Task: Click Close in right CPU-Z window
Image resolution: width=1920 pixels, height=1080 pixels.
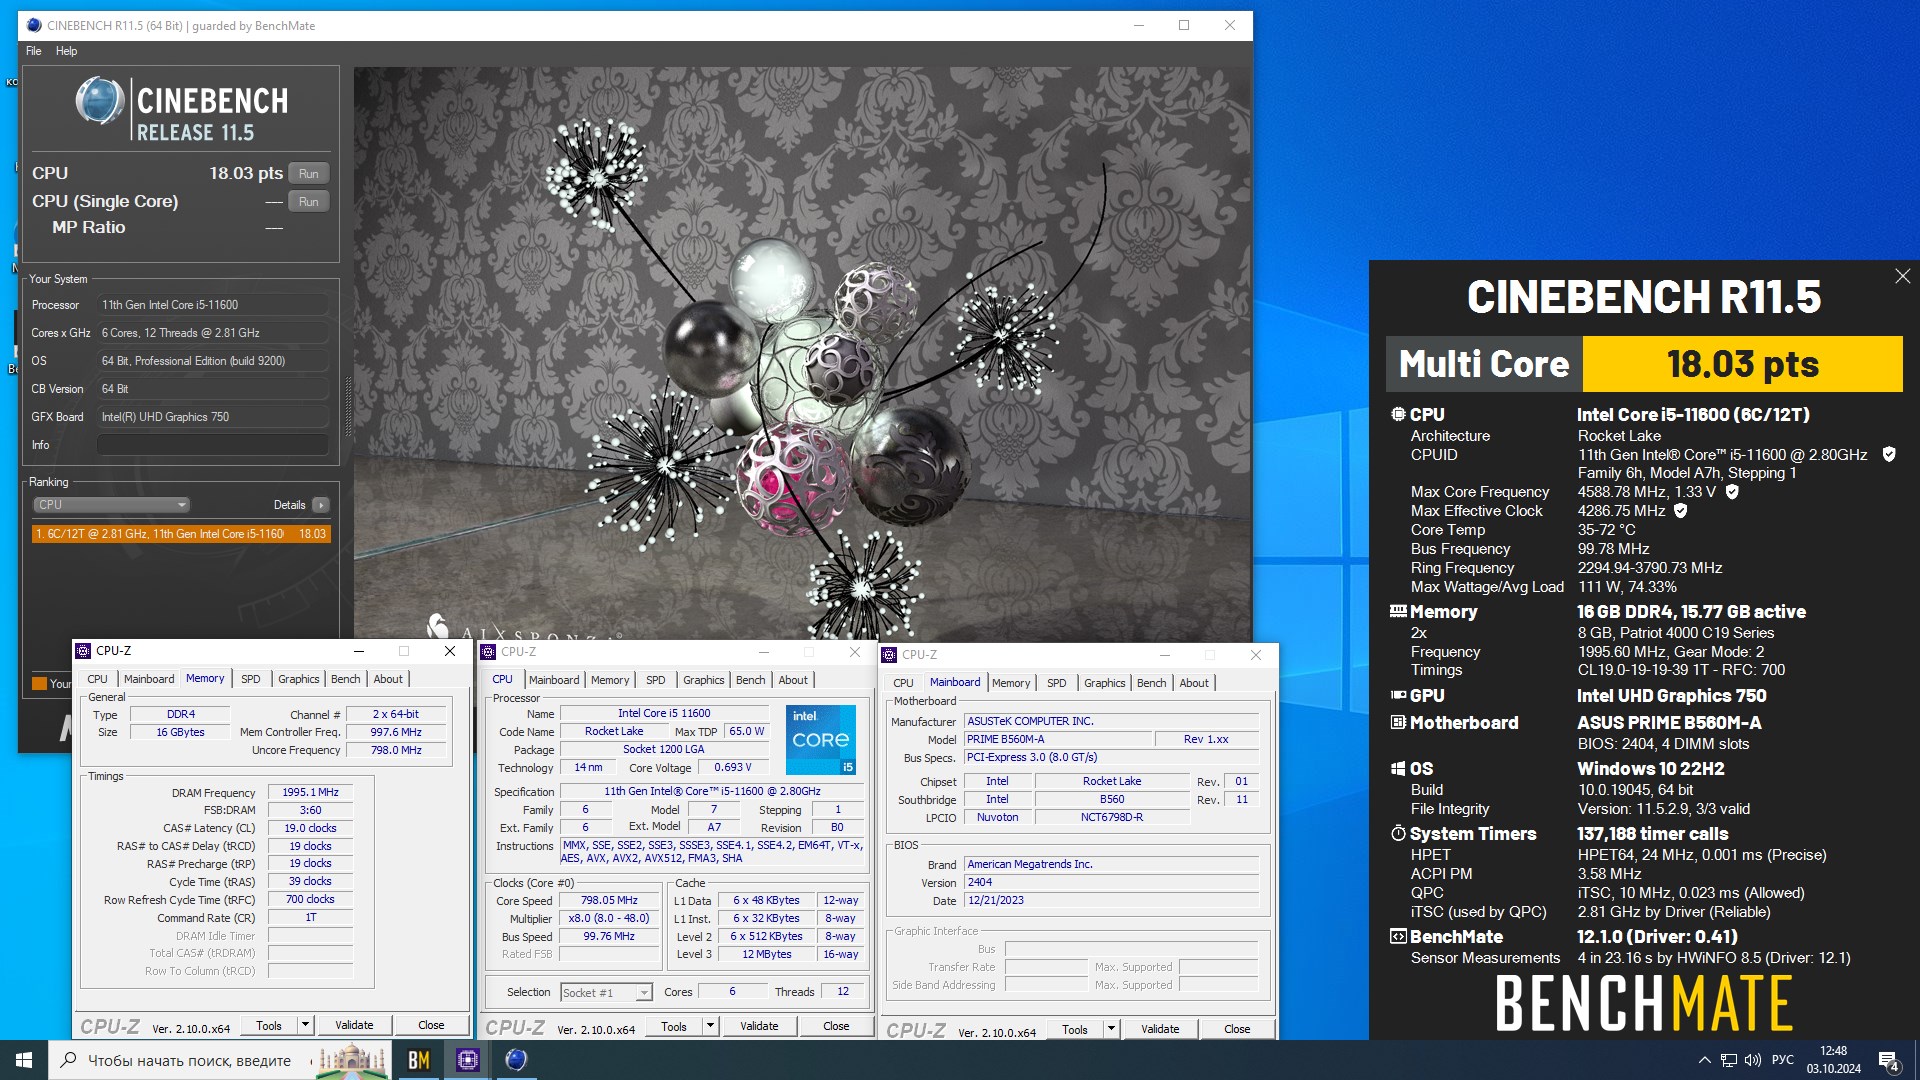Action: (x=1237, y=1029)
